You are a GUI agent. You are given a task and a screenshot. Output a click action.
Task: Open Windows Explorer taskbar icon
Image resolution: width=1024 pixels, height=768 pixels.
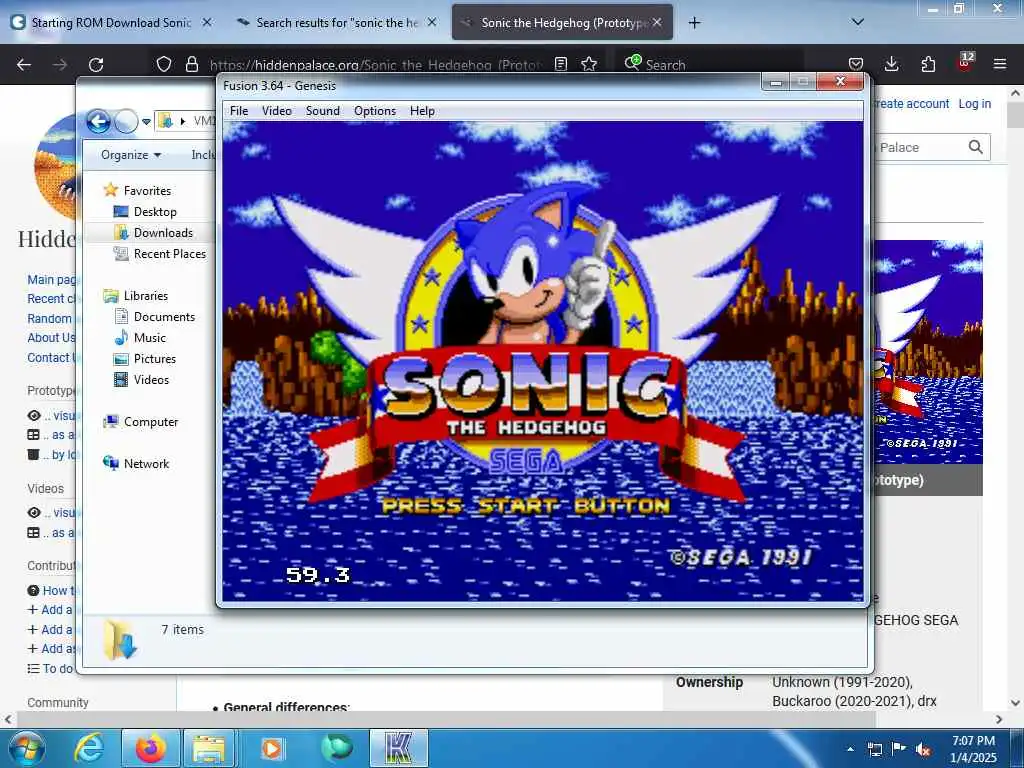click(x=208, y=748)
